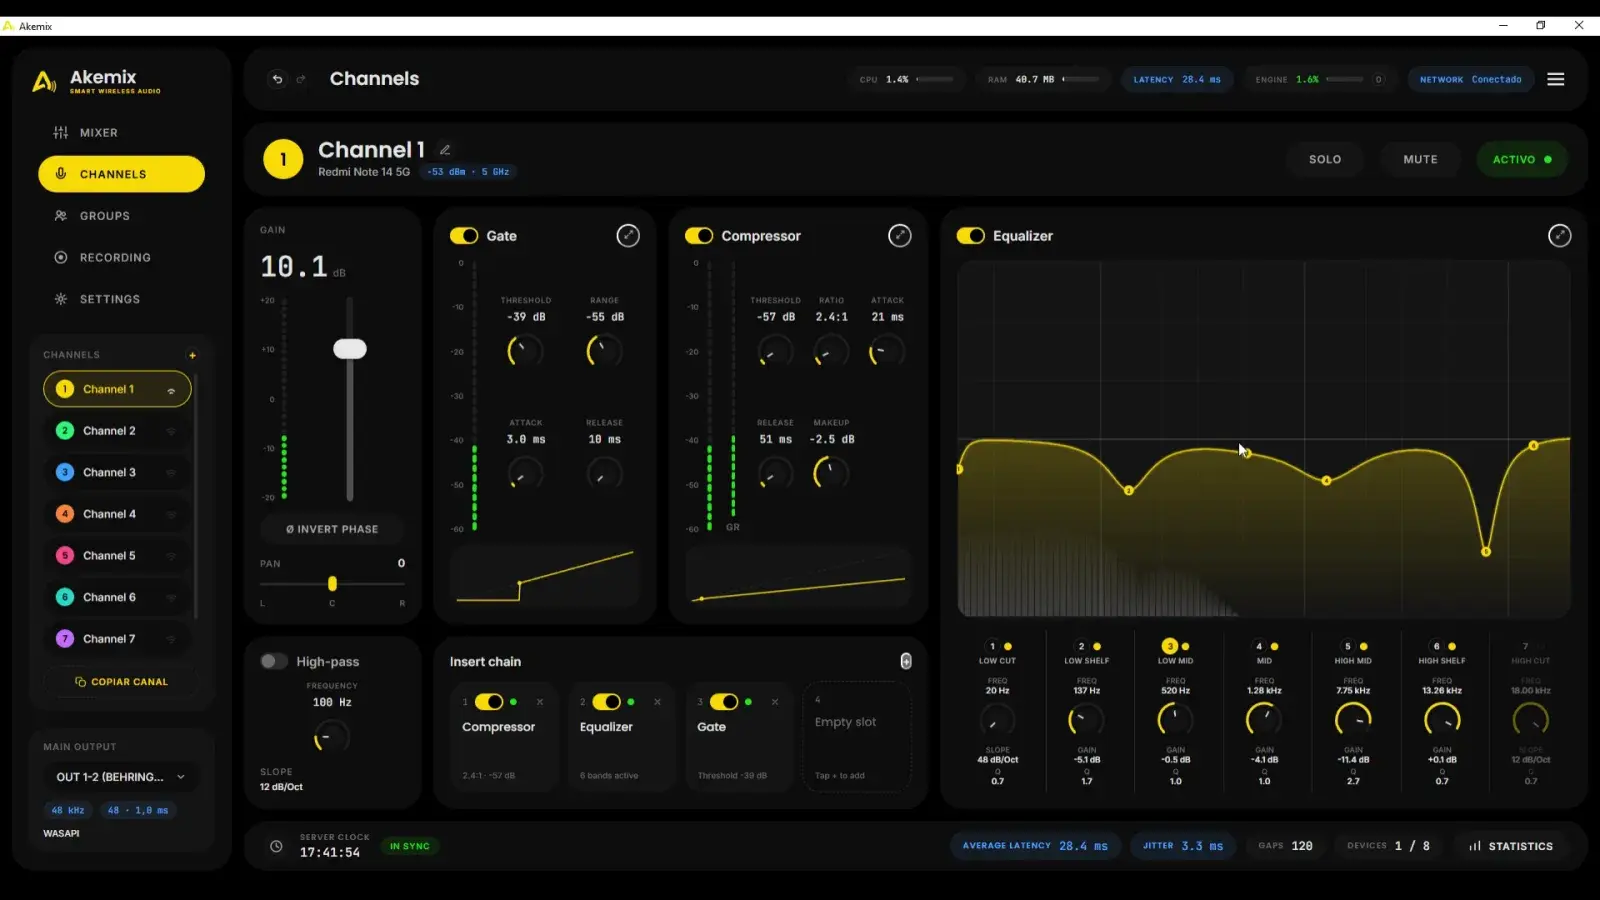Select Channel 4 in the channel list
Screen dimensions: 1600x900
pos(117,514)
